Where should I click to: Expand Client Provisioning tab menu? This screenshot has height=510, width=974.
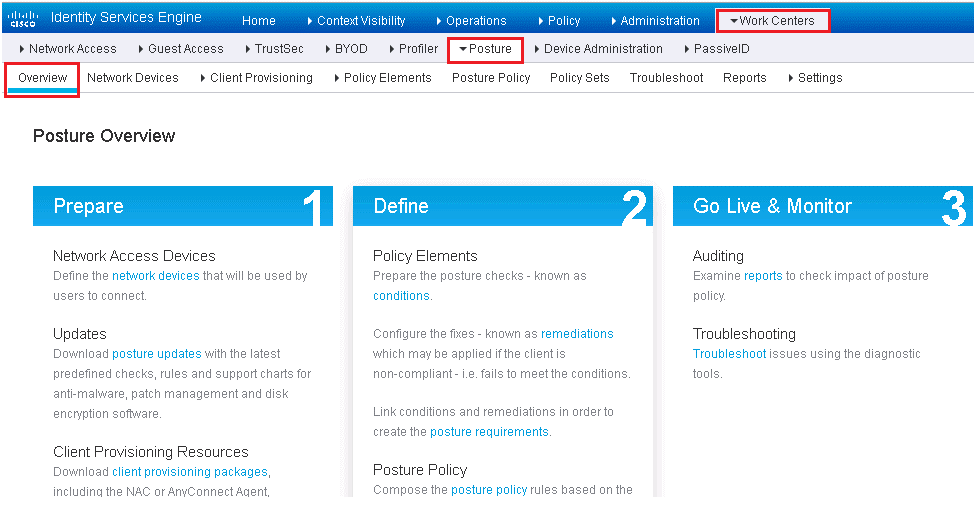click(x=257, y=78)
